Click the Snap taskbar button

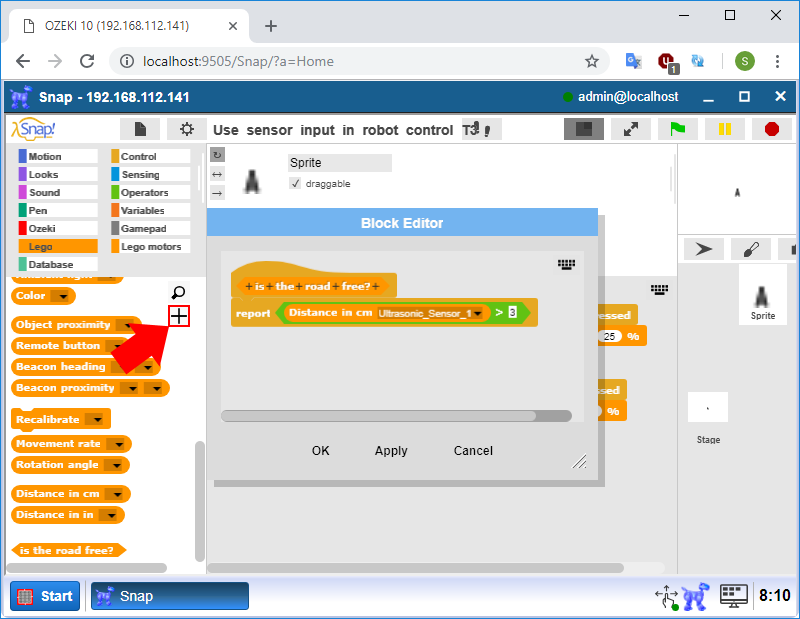(x=170, y=596)
